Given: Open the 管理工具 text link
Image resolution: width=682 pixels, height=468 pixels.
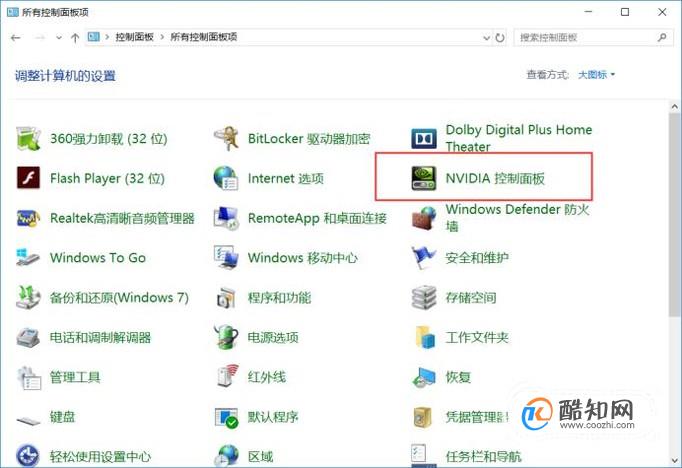Looking at the screenshot, I should click(x=75, y=377).
